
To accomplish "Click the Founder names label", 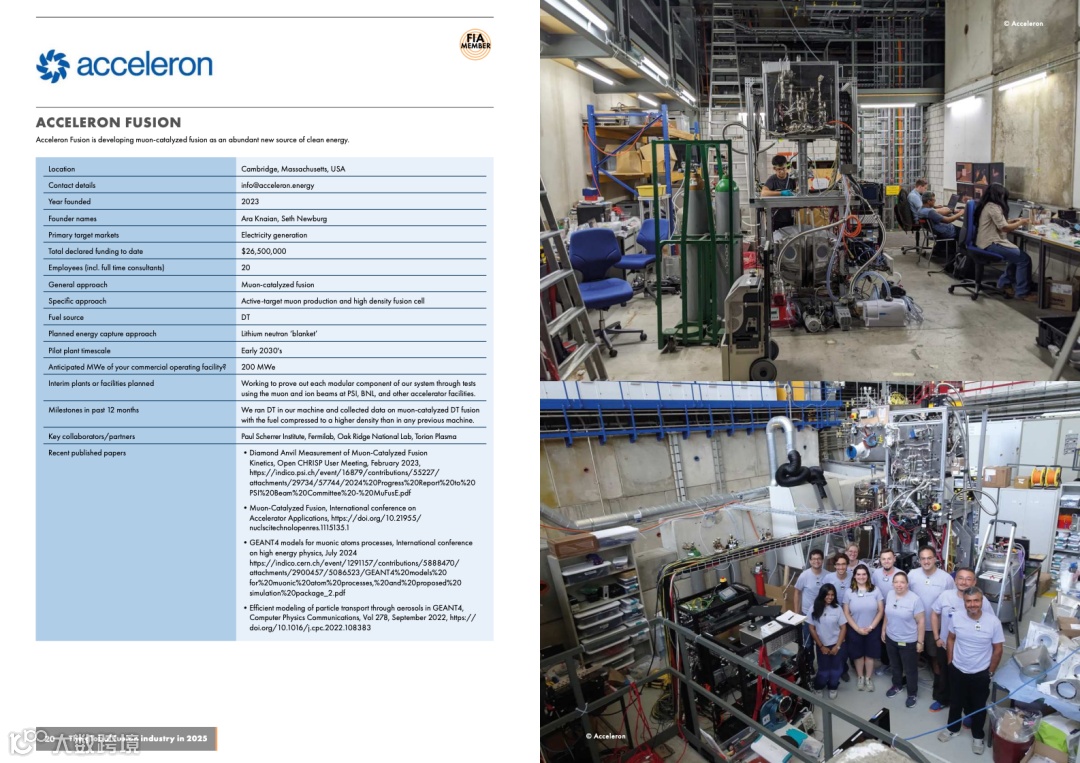I will (72, 218).
